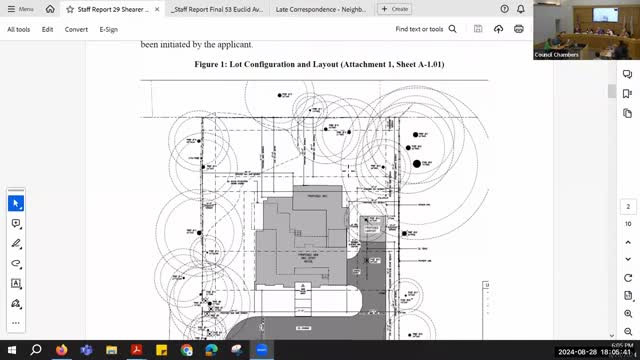This screenshot has height=360, width=640.
Task: Open notifications bell icon
Action: [x=521, y=9]
